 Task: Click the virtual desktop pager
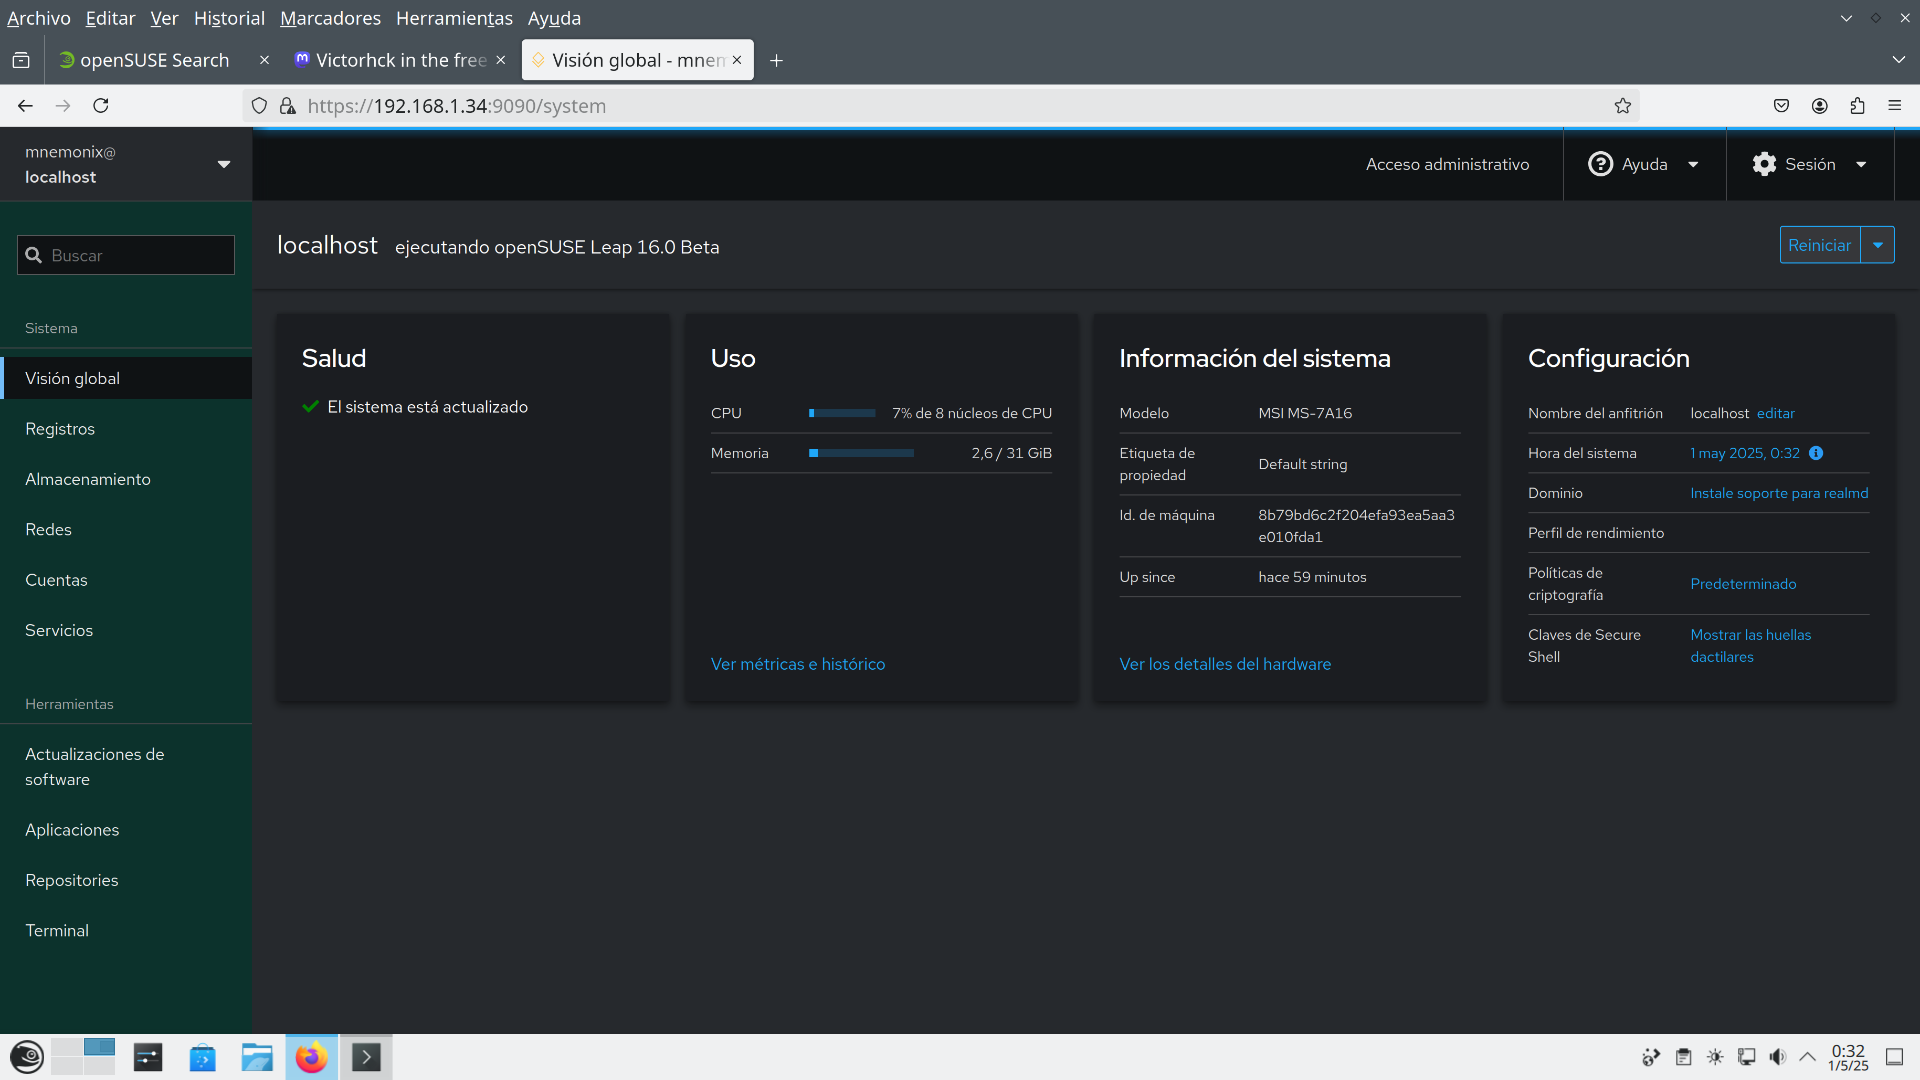pyautogui.click(x=83, y=1057)
